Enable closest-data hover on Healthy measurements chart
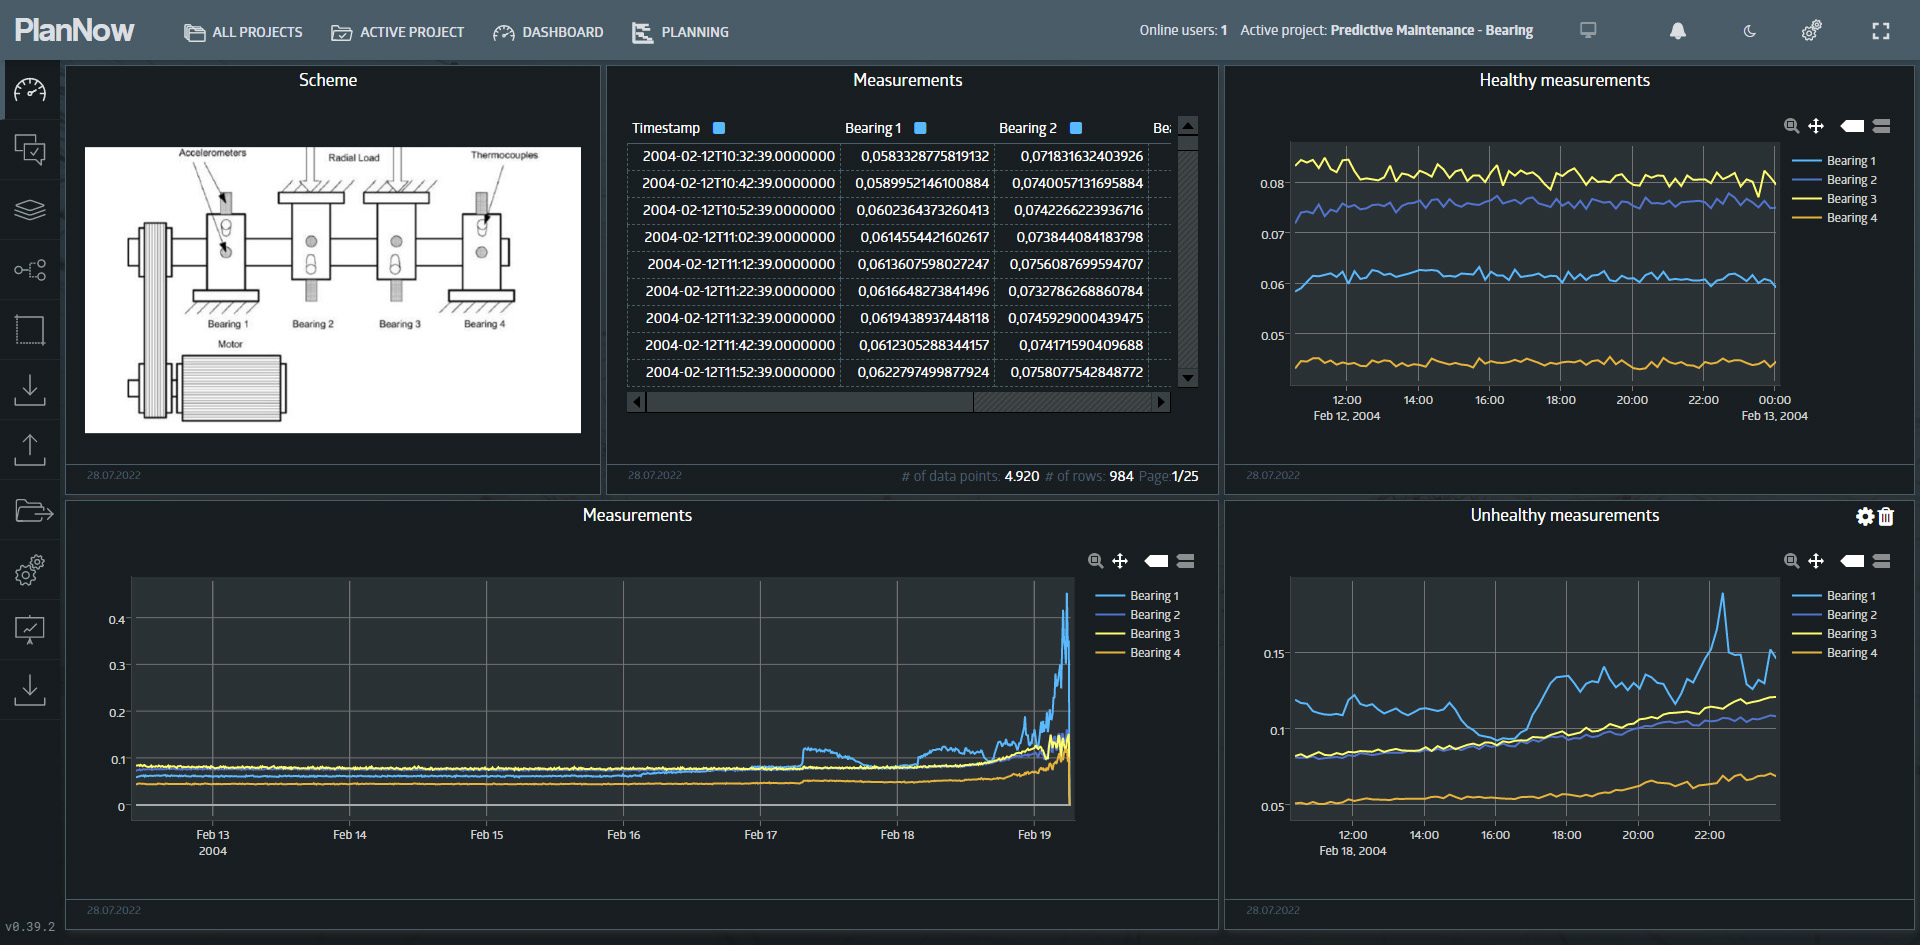 click(1852, 126)
